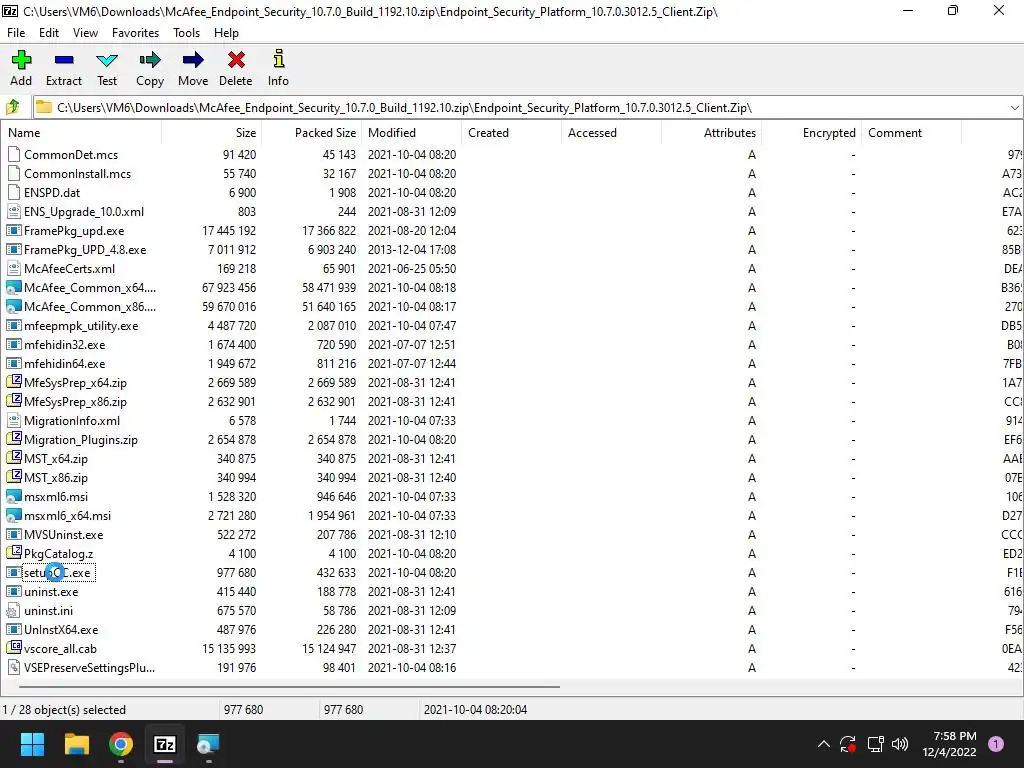This screenshot has width=1024, height=768.
Task: Open Windows Start menu
Action: tap(32, 744)
